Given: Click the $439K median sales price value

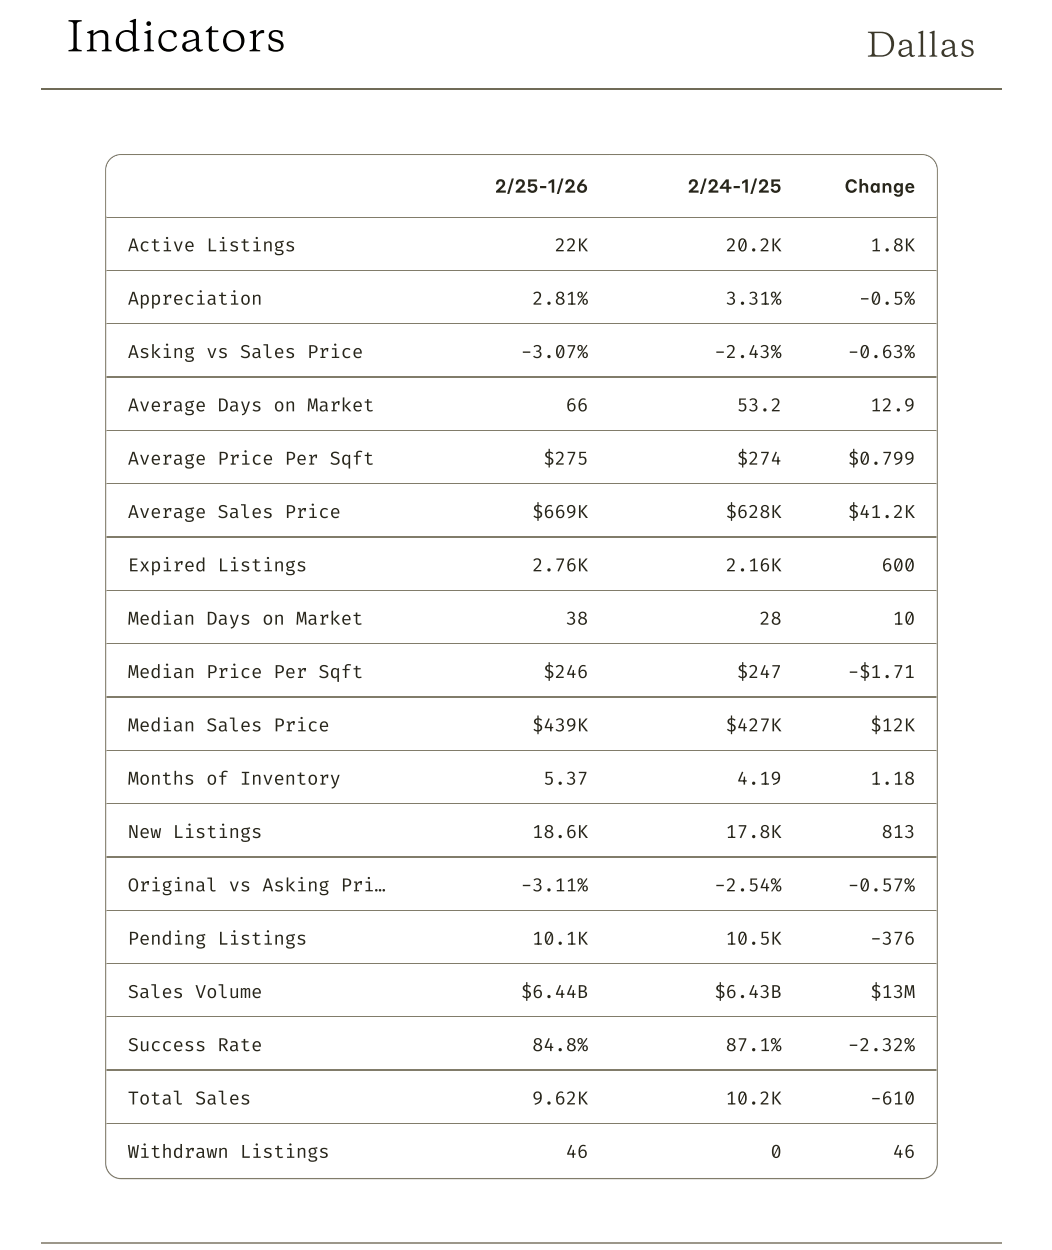Looking at the screenshot, I should pos(560,725).
